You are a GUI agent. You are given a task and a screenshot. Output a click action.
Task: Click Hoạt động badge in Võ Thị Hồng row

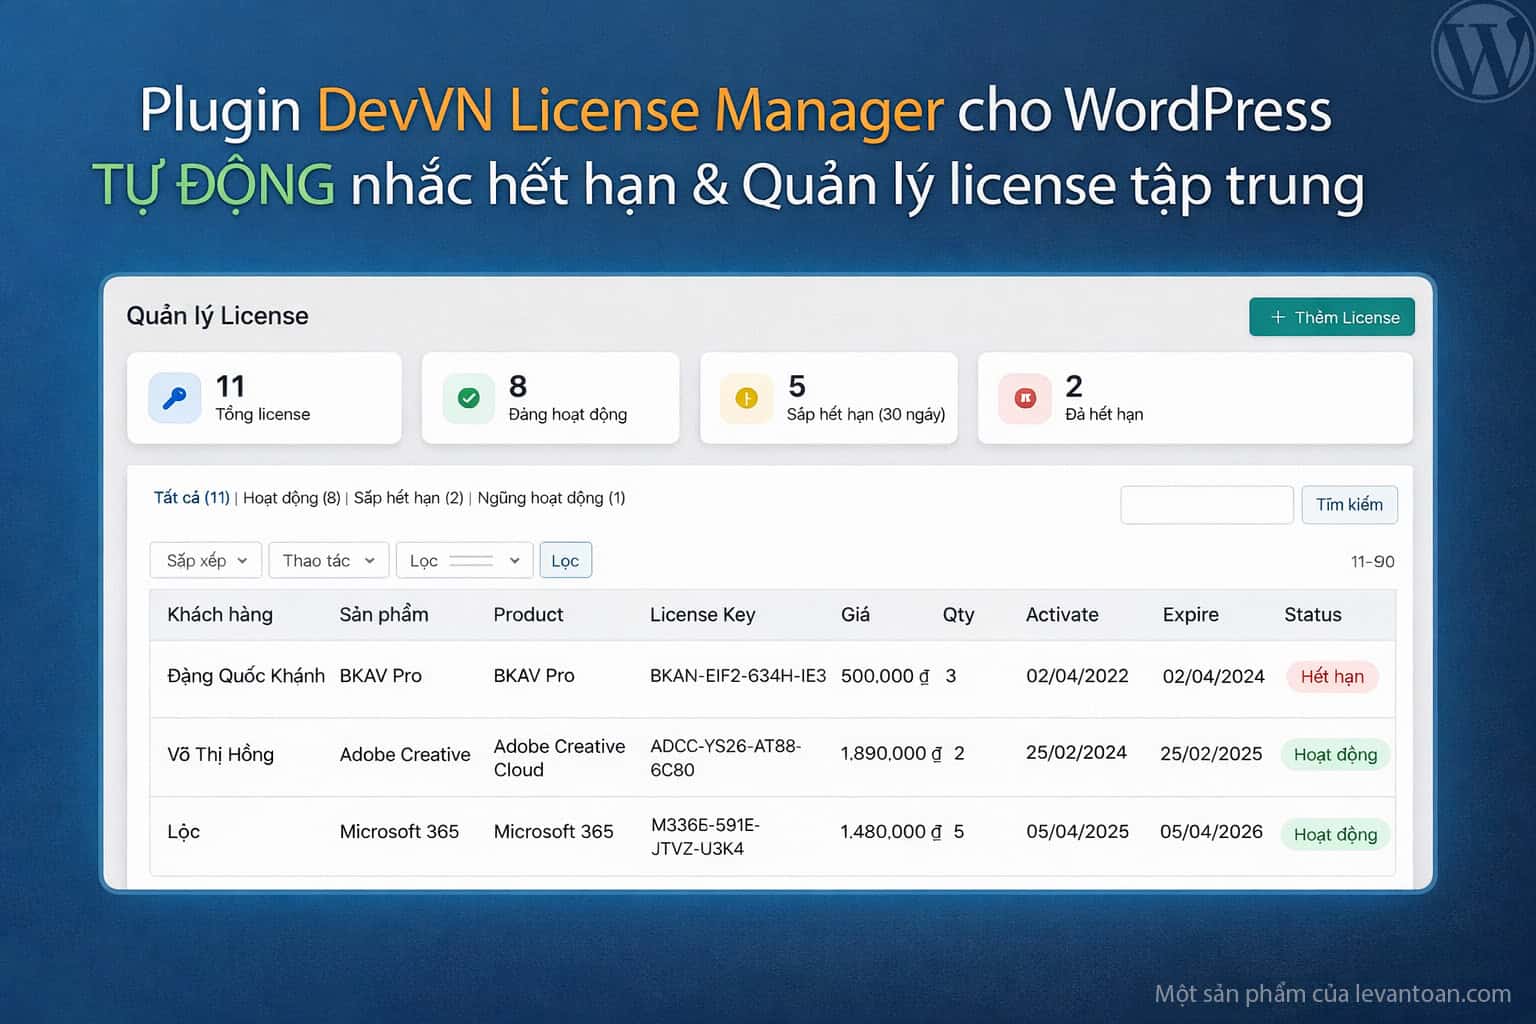coord(1335,755)
